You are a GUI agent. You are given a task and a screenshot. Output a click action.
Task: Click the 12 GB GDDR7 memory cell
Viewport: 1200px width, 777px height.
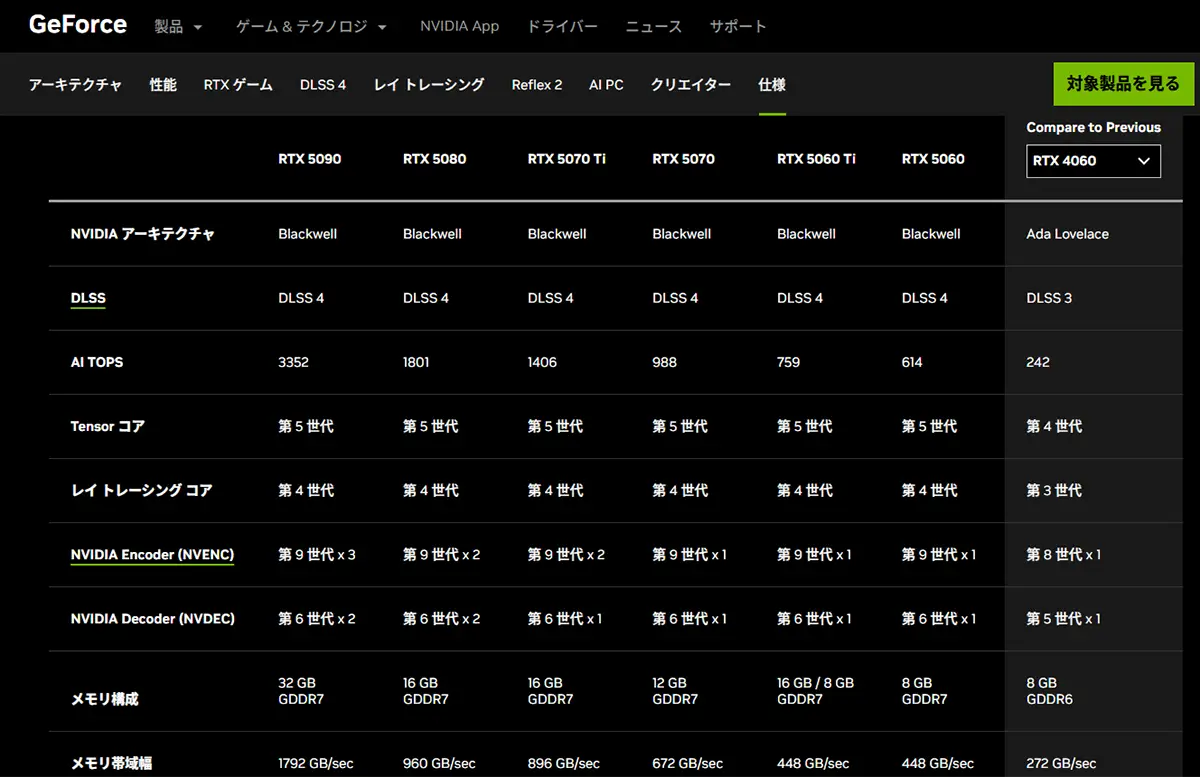click(676, 691)
